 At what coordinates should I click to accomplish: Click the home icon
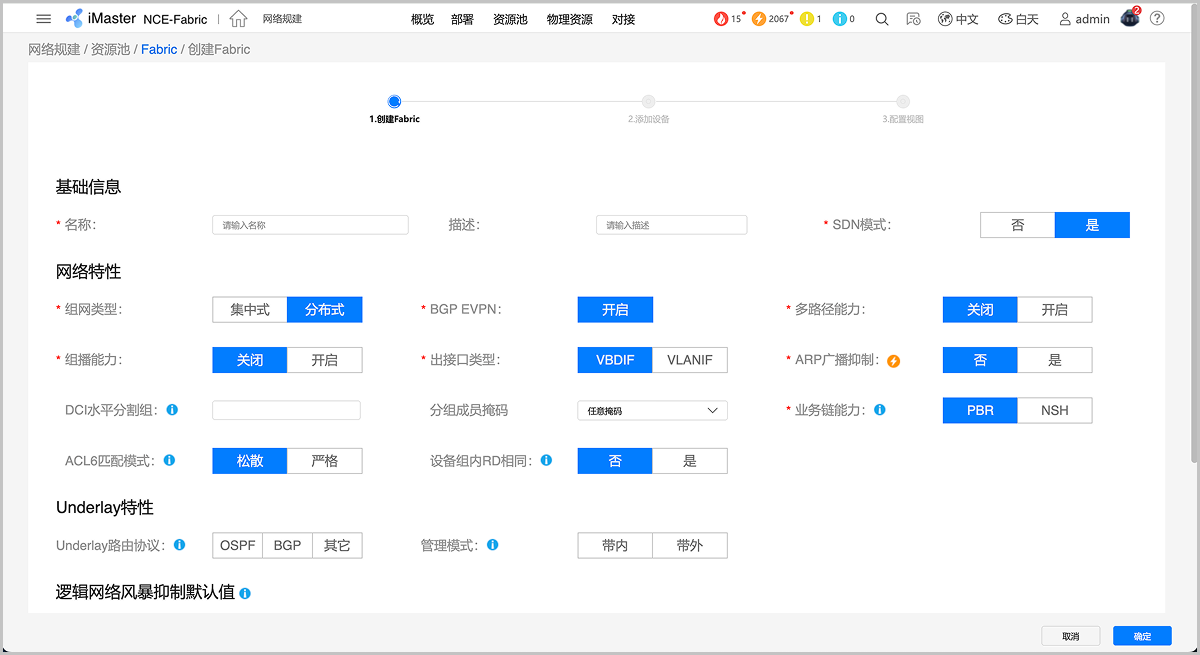click(238, 19)
